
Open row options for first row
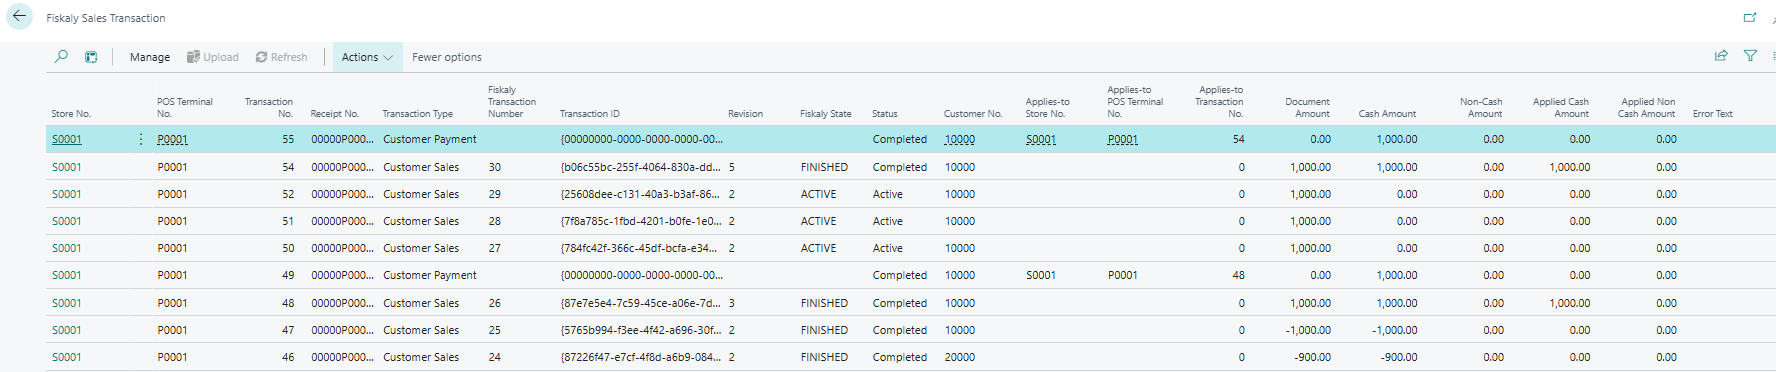[140, 139]
